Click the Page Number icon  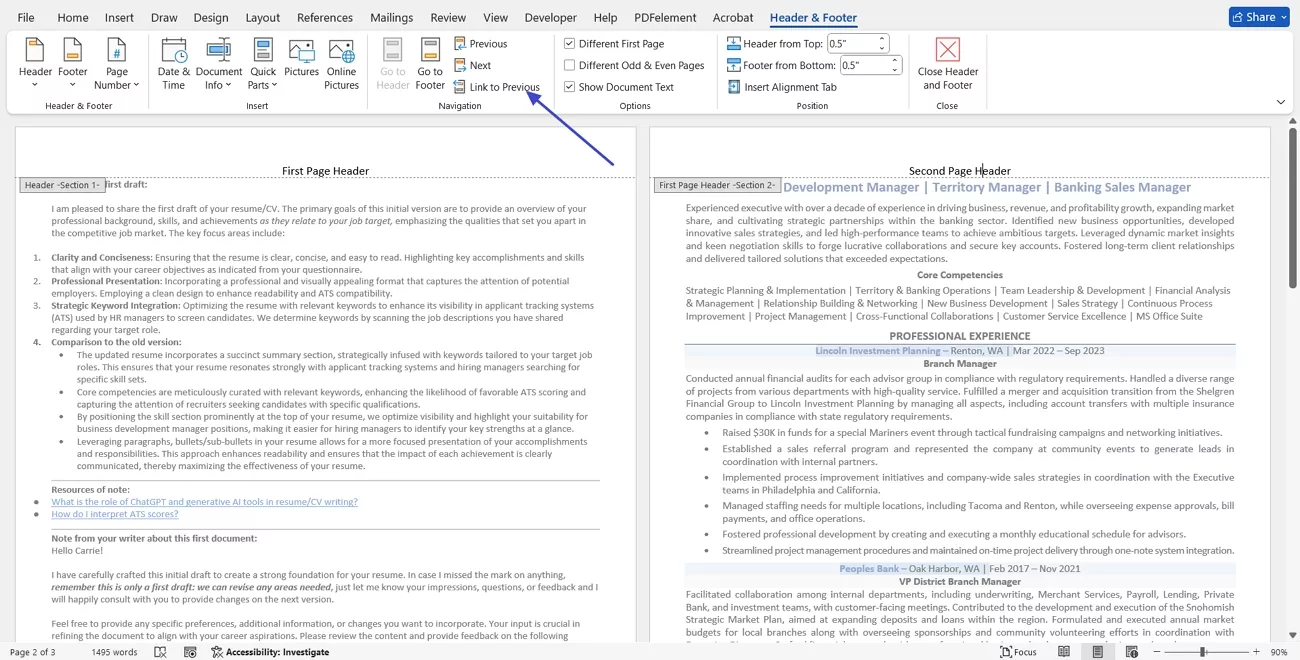(117, 51)
